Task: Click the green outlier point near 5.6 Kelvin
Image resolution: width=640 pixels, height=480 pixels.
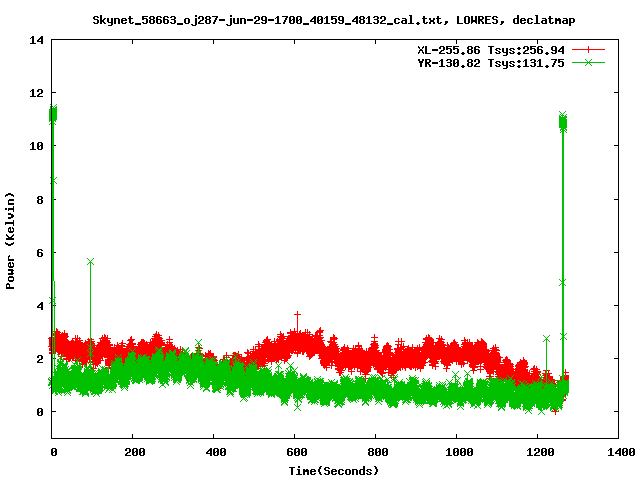Action: (x=91, y=262)
